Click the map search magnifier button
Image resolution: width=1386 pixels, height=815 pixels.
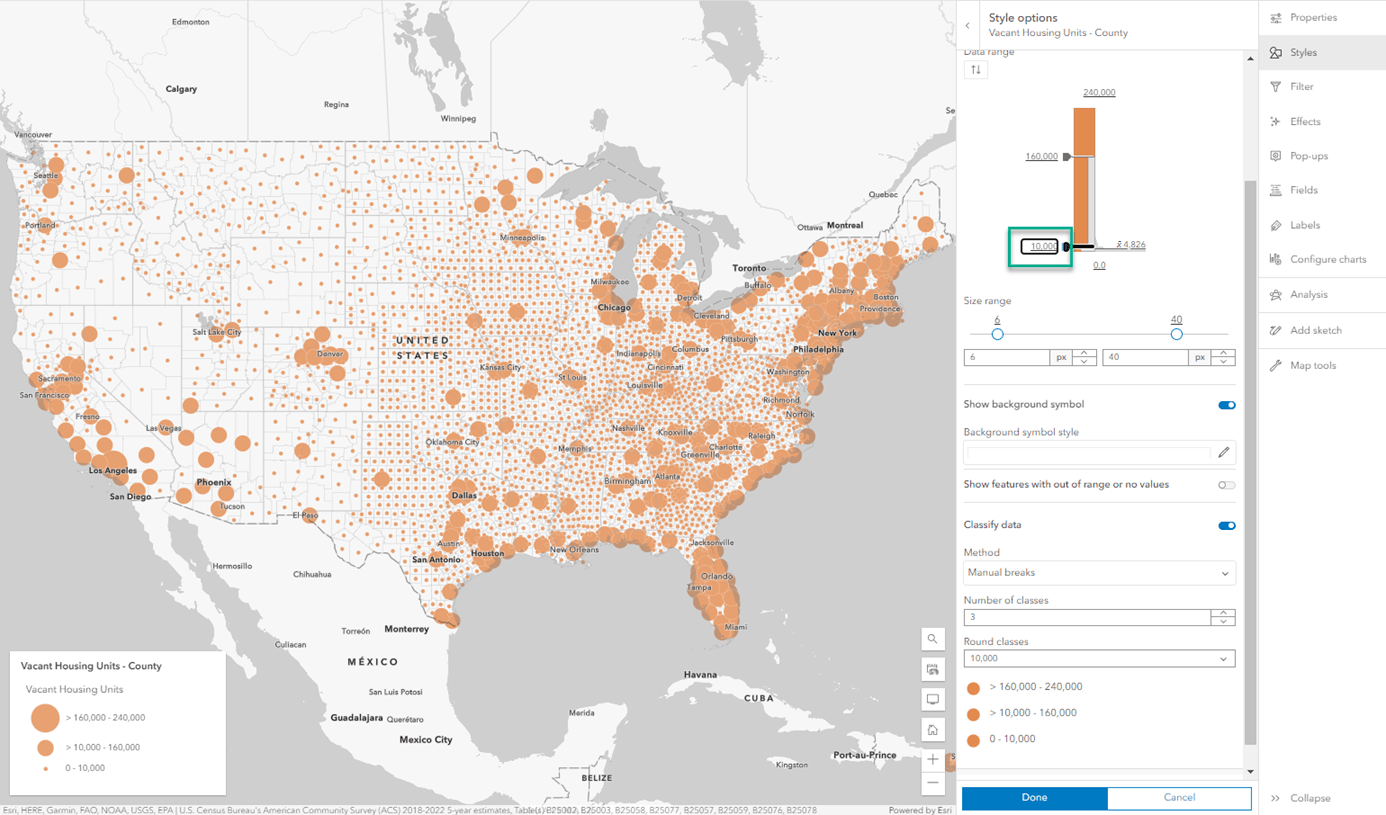(933, 639)
